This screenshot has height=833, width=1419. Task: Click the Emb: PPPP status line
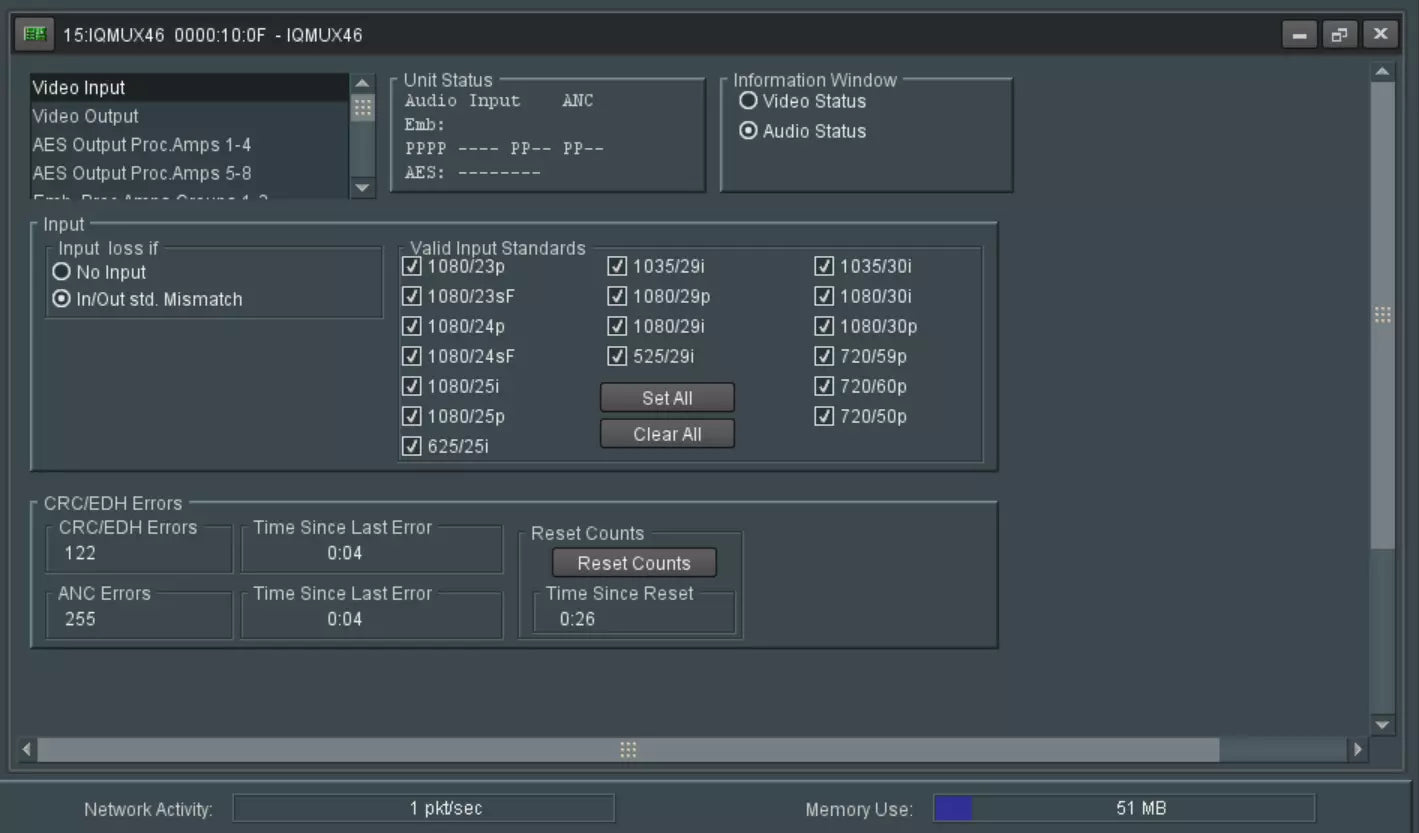(x=504, y=149)
